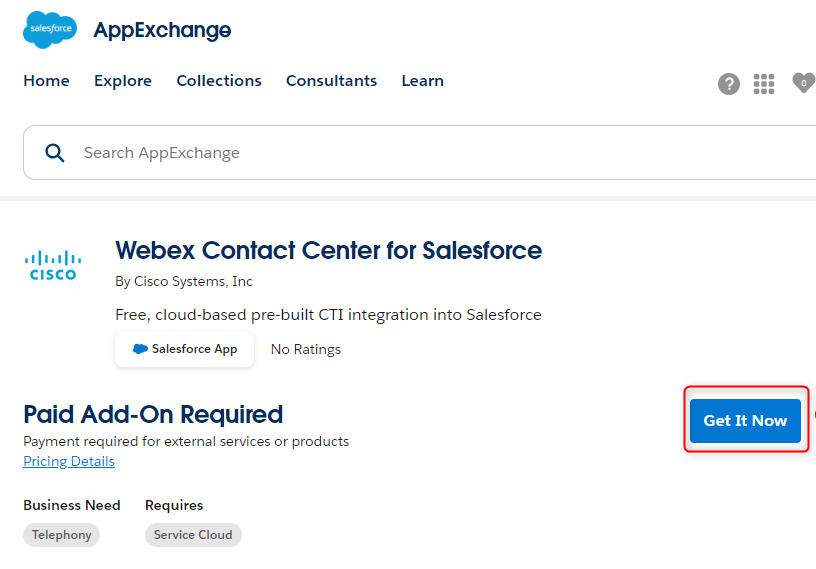Image resolution: width=816 pixels, height=569 pixels.
Task: Click the search magnifying glass icon
Action: pos(55,153)
